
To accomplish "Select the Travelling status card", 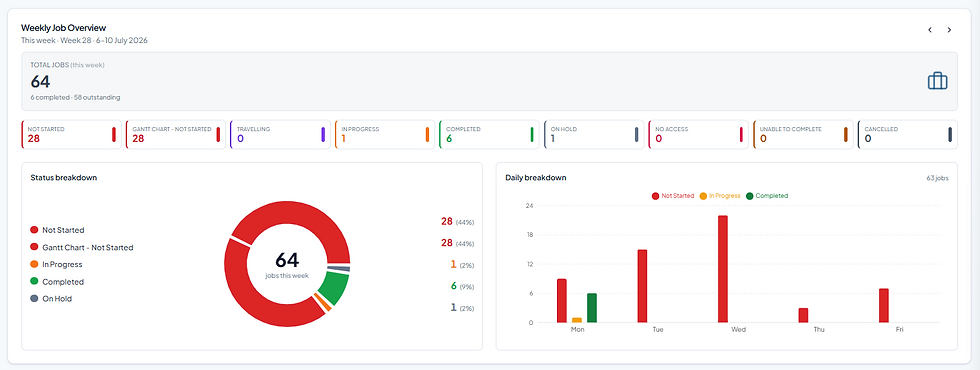I will click(280, 134).
